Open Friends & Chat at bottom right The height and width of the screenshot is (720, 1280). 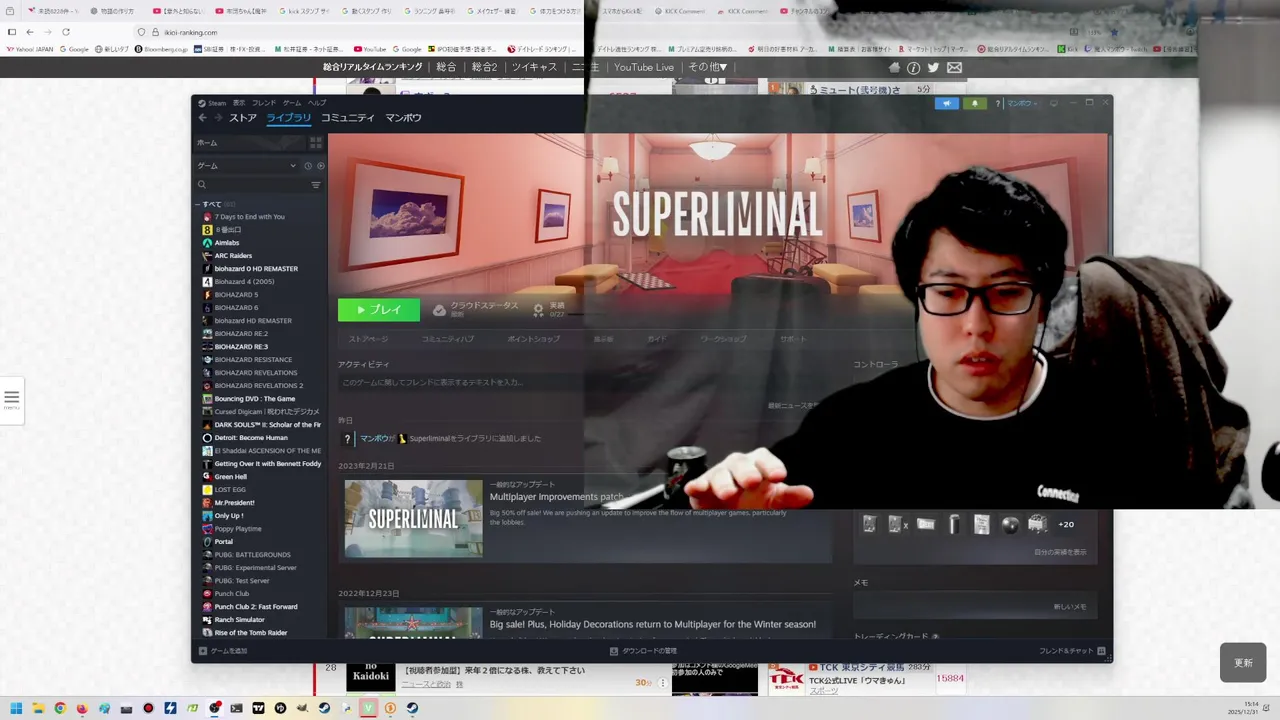tap(1072, 651)
